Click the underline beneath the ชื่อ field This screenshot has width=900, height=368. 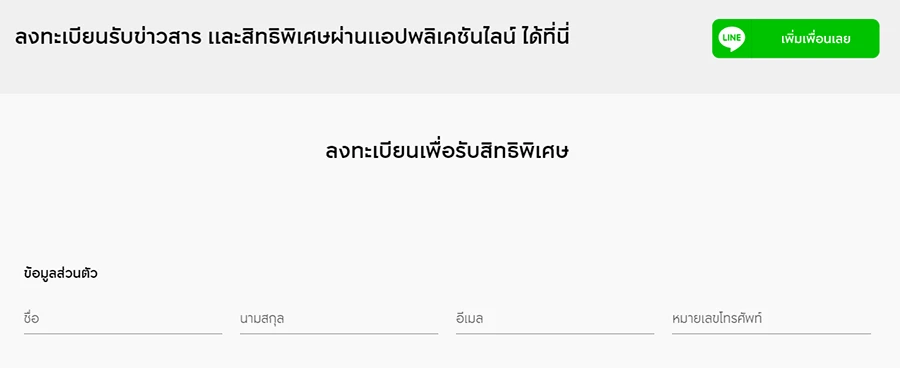(x=123, y=333)
